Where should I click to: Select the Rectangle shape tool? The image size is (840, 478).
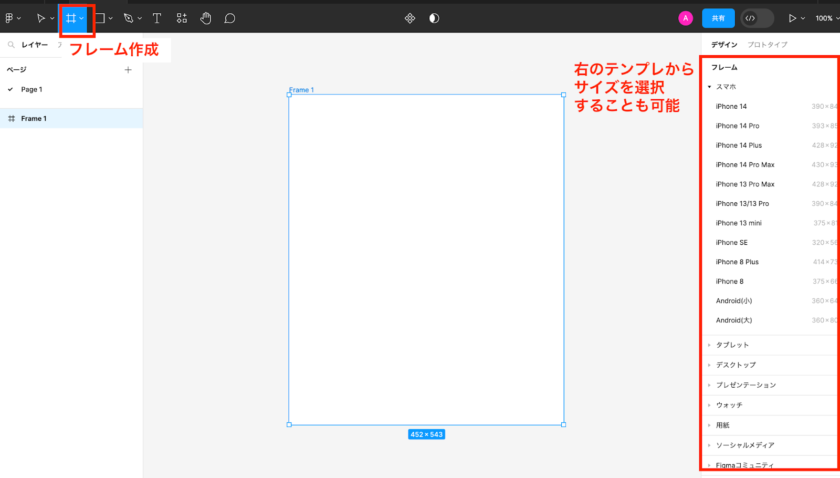99,18
